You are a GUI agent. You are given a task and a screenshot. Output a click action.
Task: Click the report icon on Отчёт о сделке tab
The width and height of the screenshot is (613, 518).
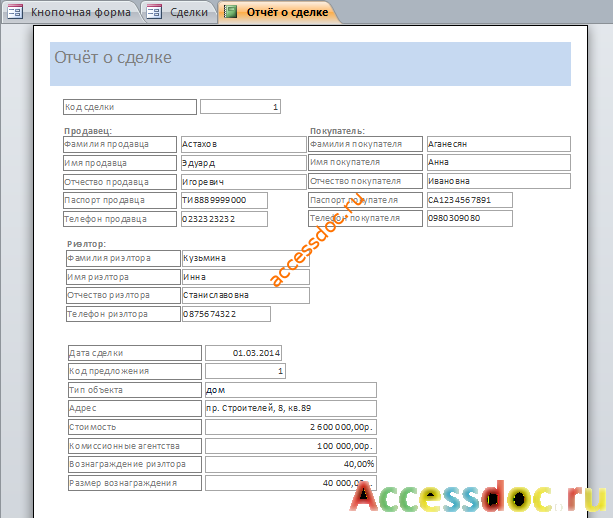pyautogui.click(x=230, y=12)
